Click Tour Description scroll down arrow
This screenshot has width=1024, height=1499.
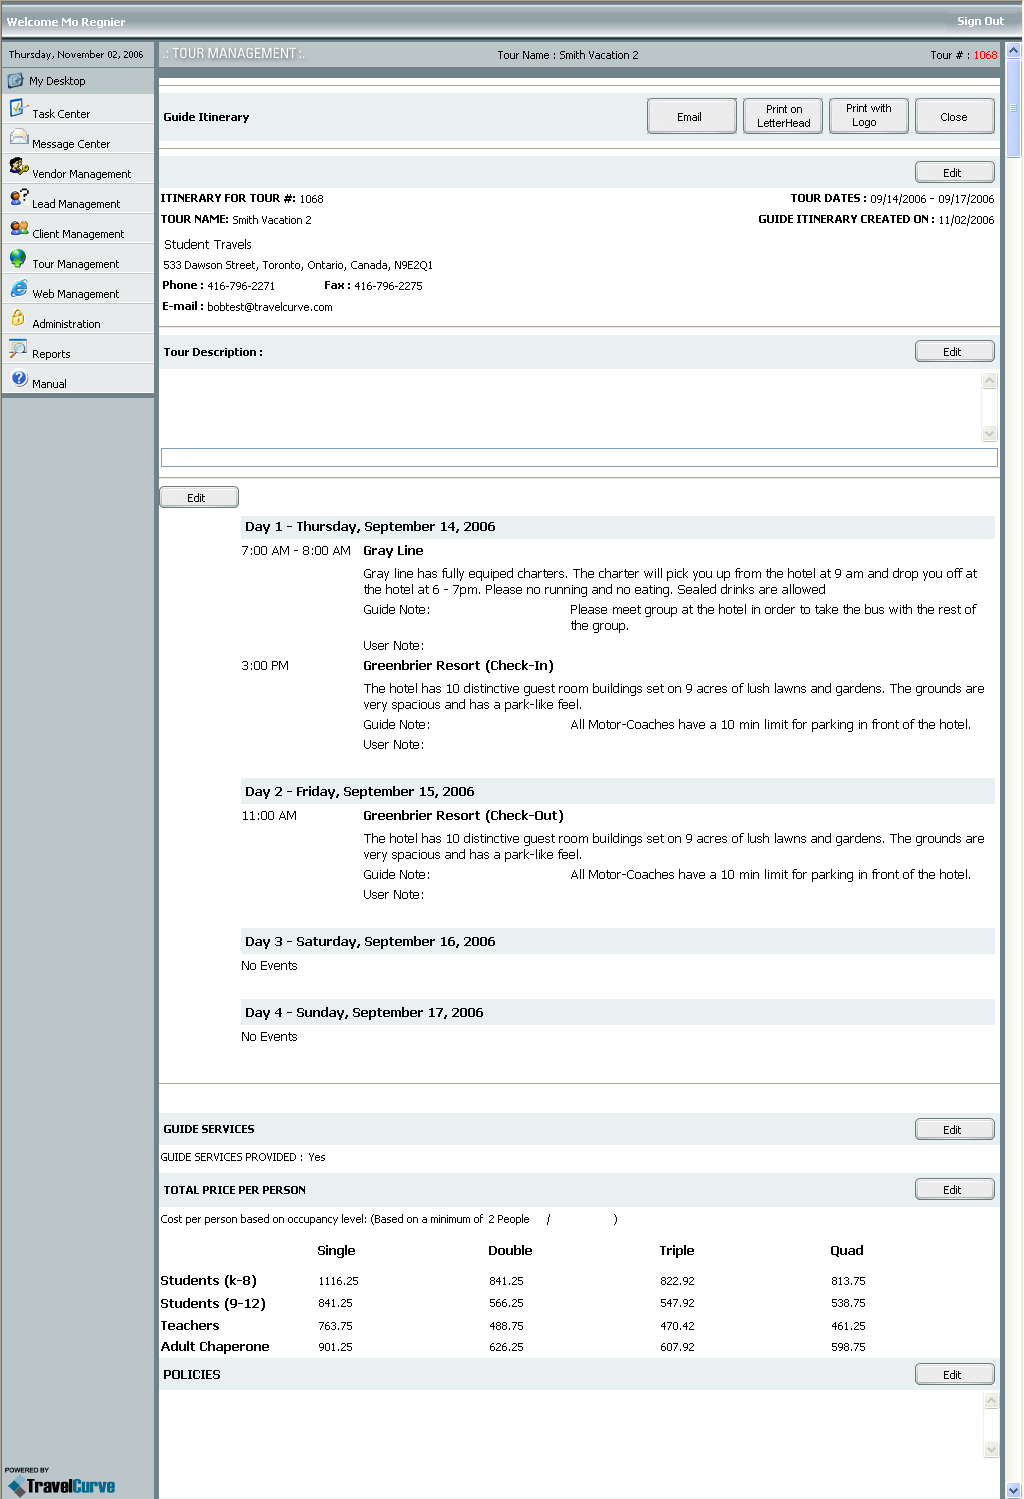(x=990, y=434)
